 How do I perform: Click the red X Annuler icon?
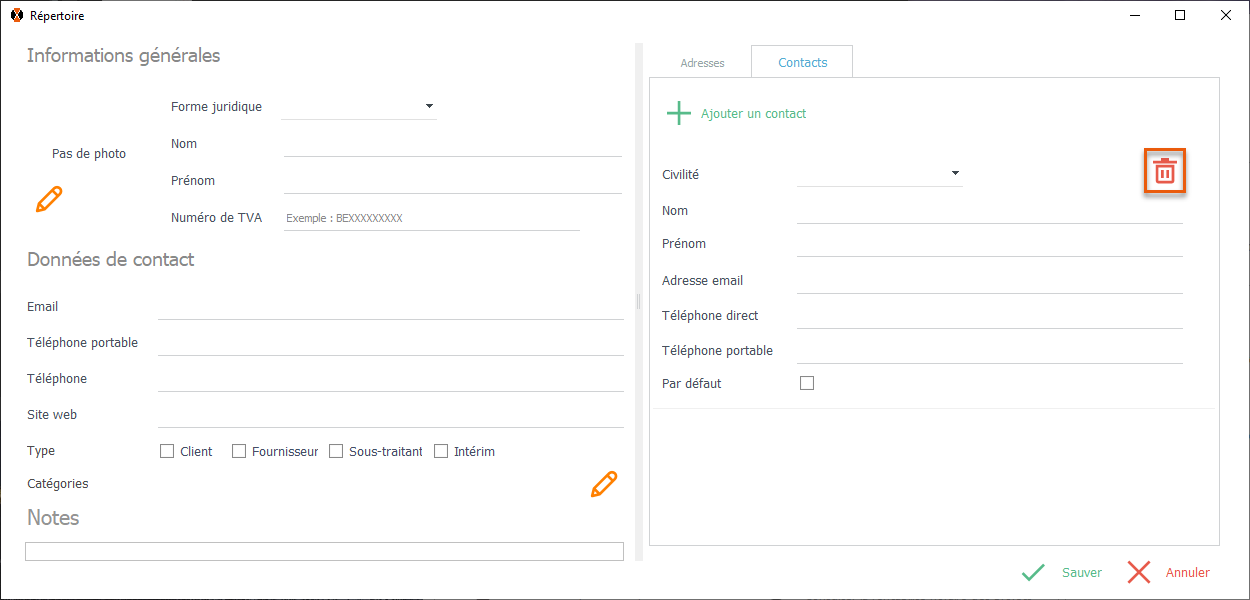point(1139,573)
